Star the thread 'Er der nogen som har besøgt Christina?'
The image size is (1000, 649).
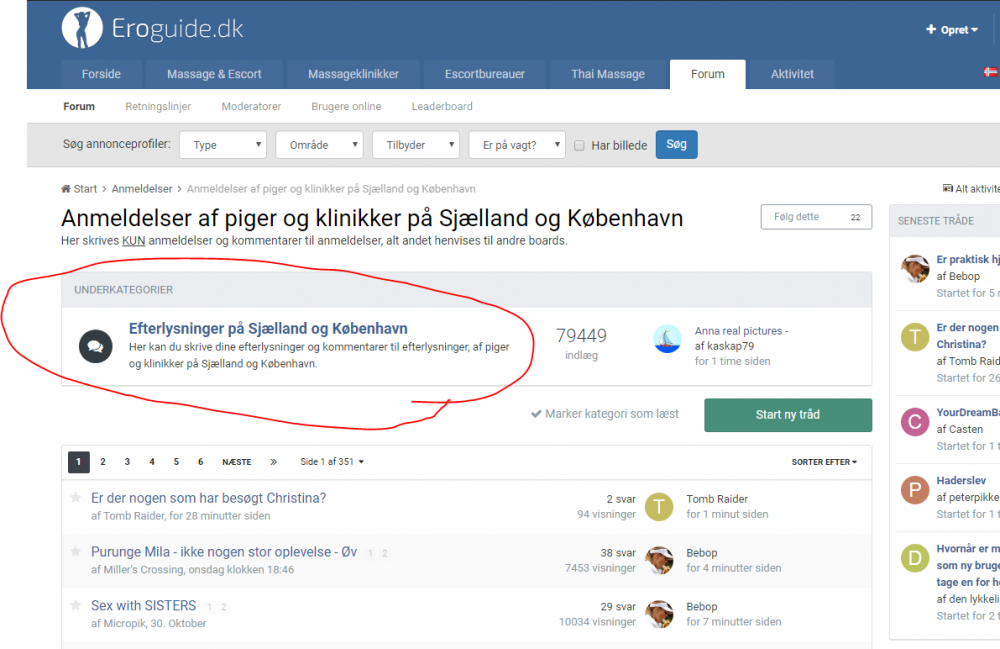[x=75, y=498]
